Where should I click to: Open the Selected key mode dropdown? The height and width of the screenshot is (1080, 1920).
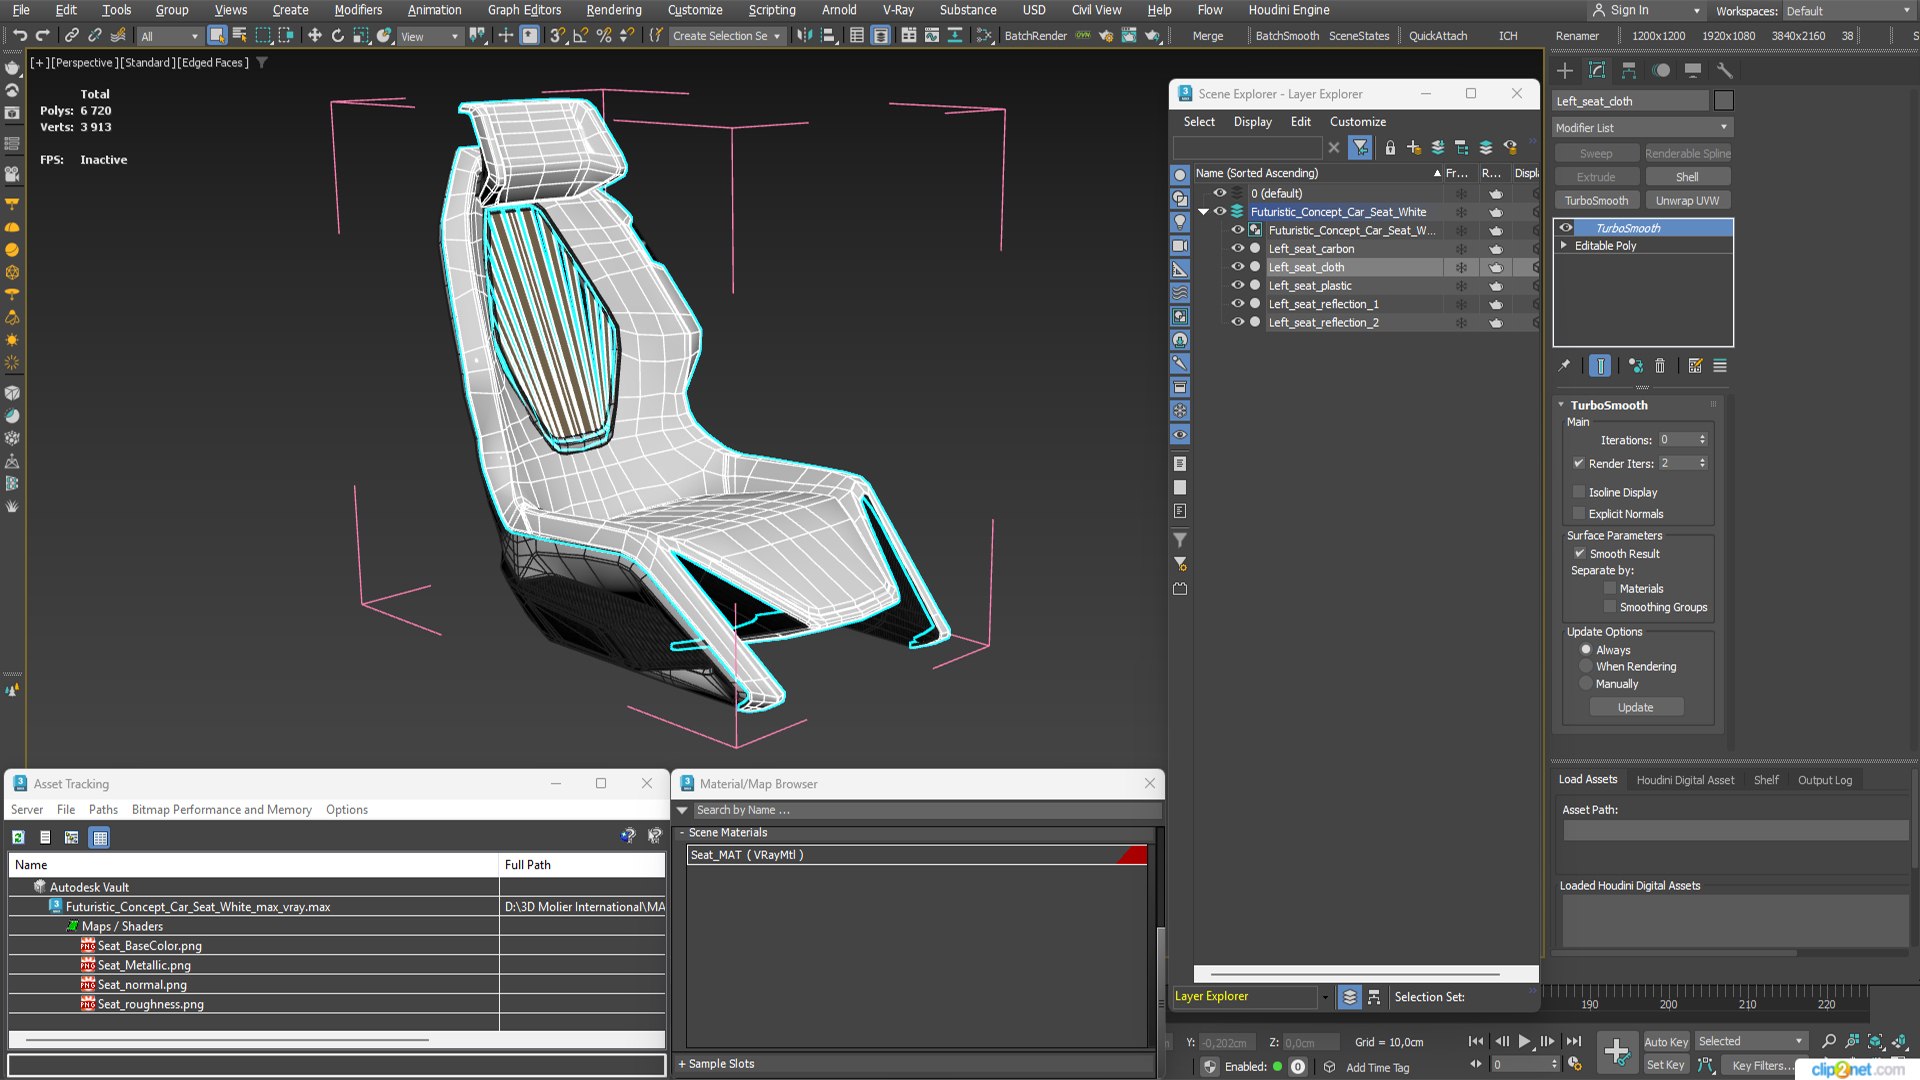1750,1041
